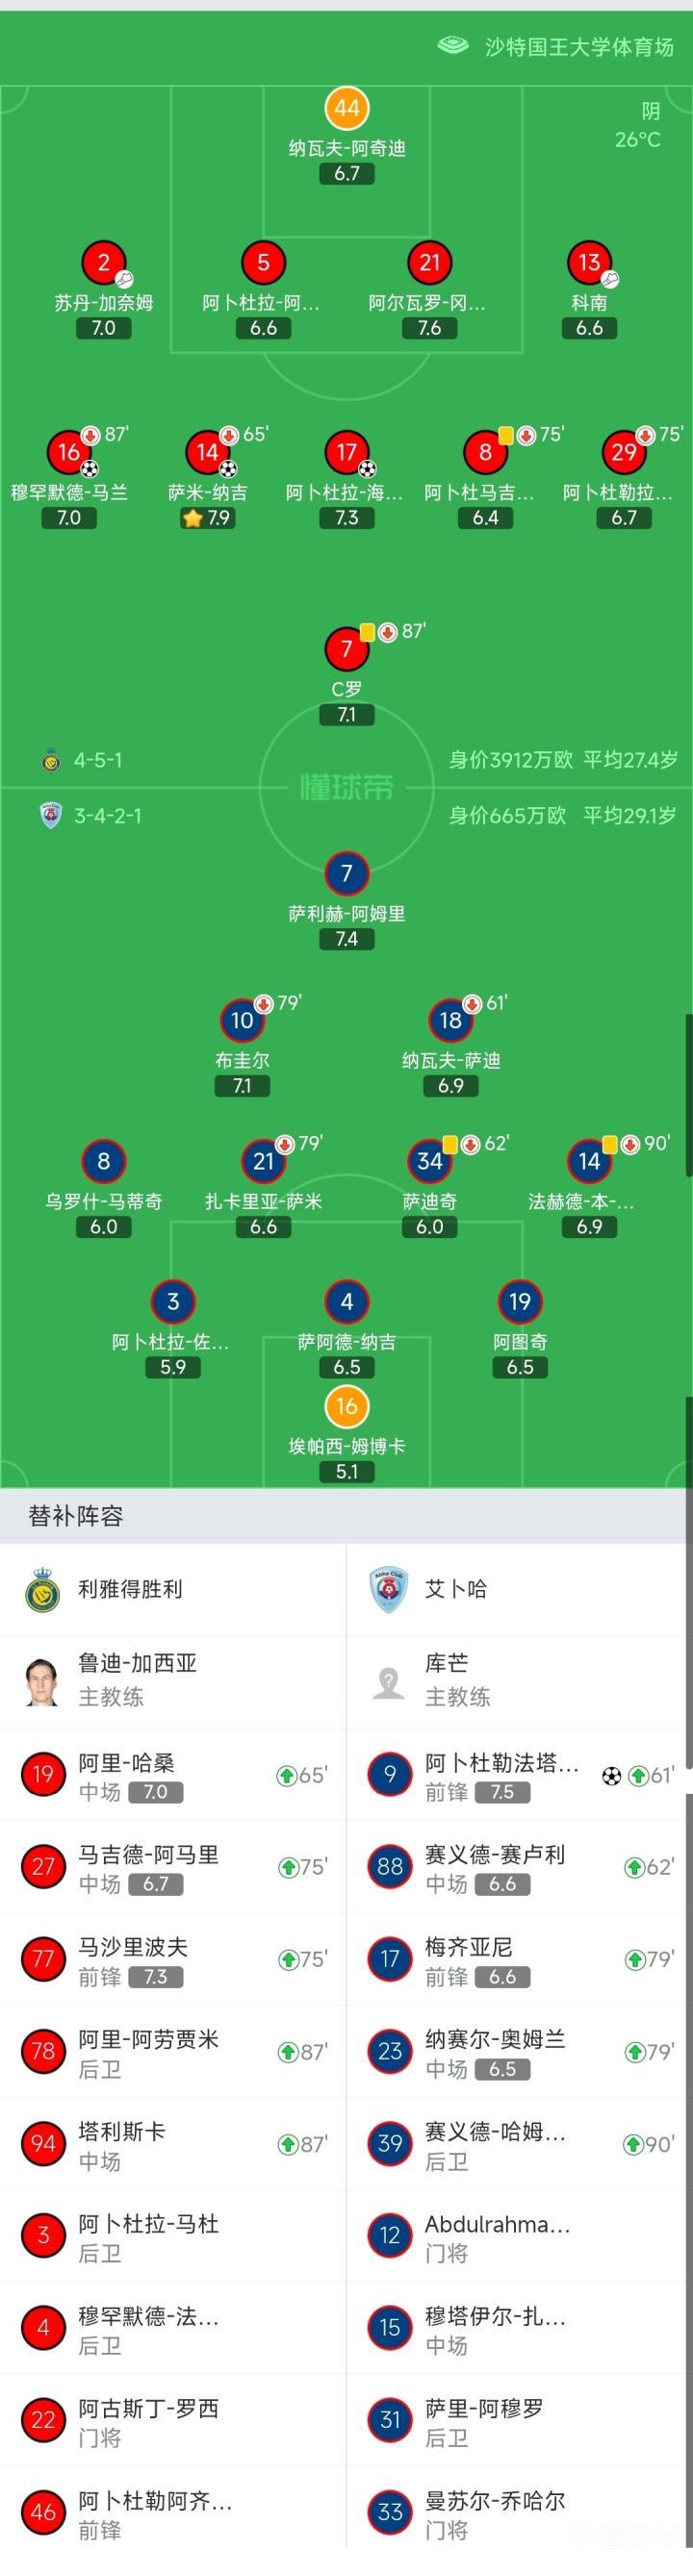Viewport: 693px width, 2576px height.
Task: Tap goalkeeper 埃帕西-姆博卡 number 16 badge
Action: (347, 1406)
